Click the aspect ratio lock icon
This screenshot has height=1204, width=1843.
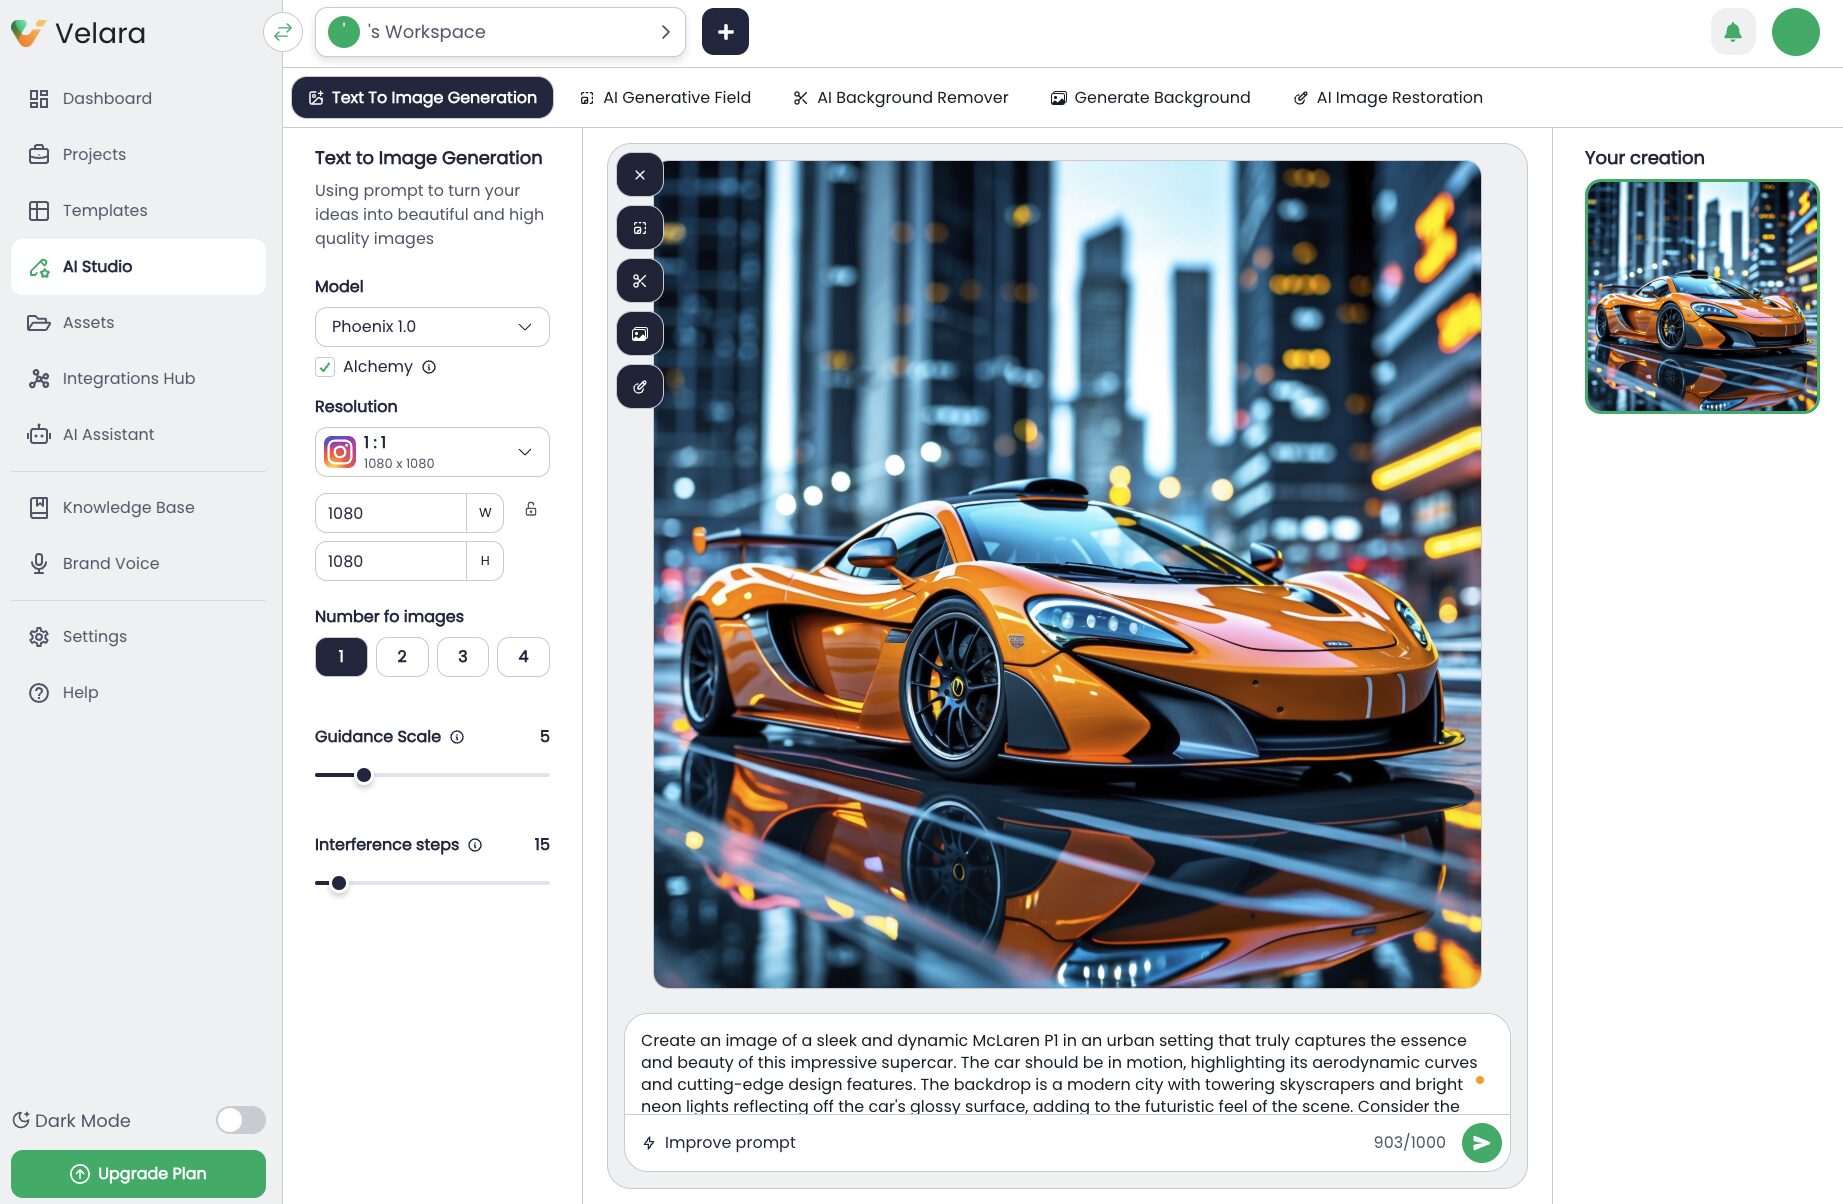pyautogui.click(x=531, y=510)
